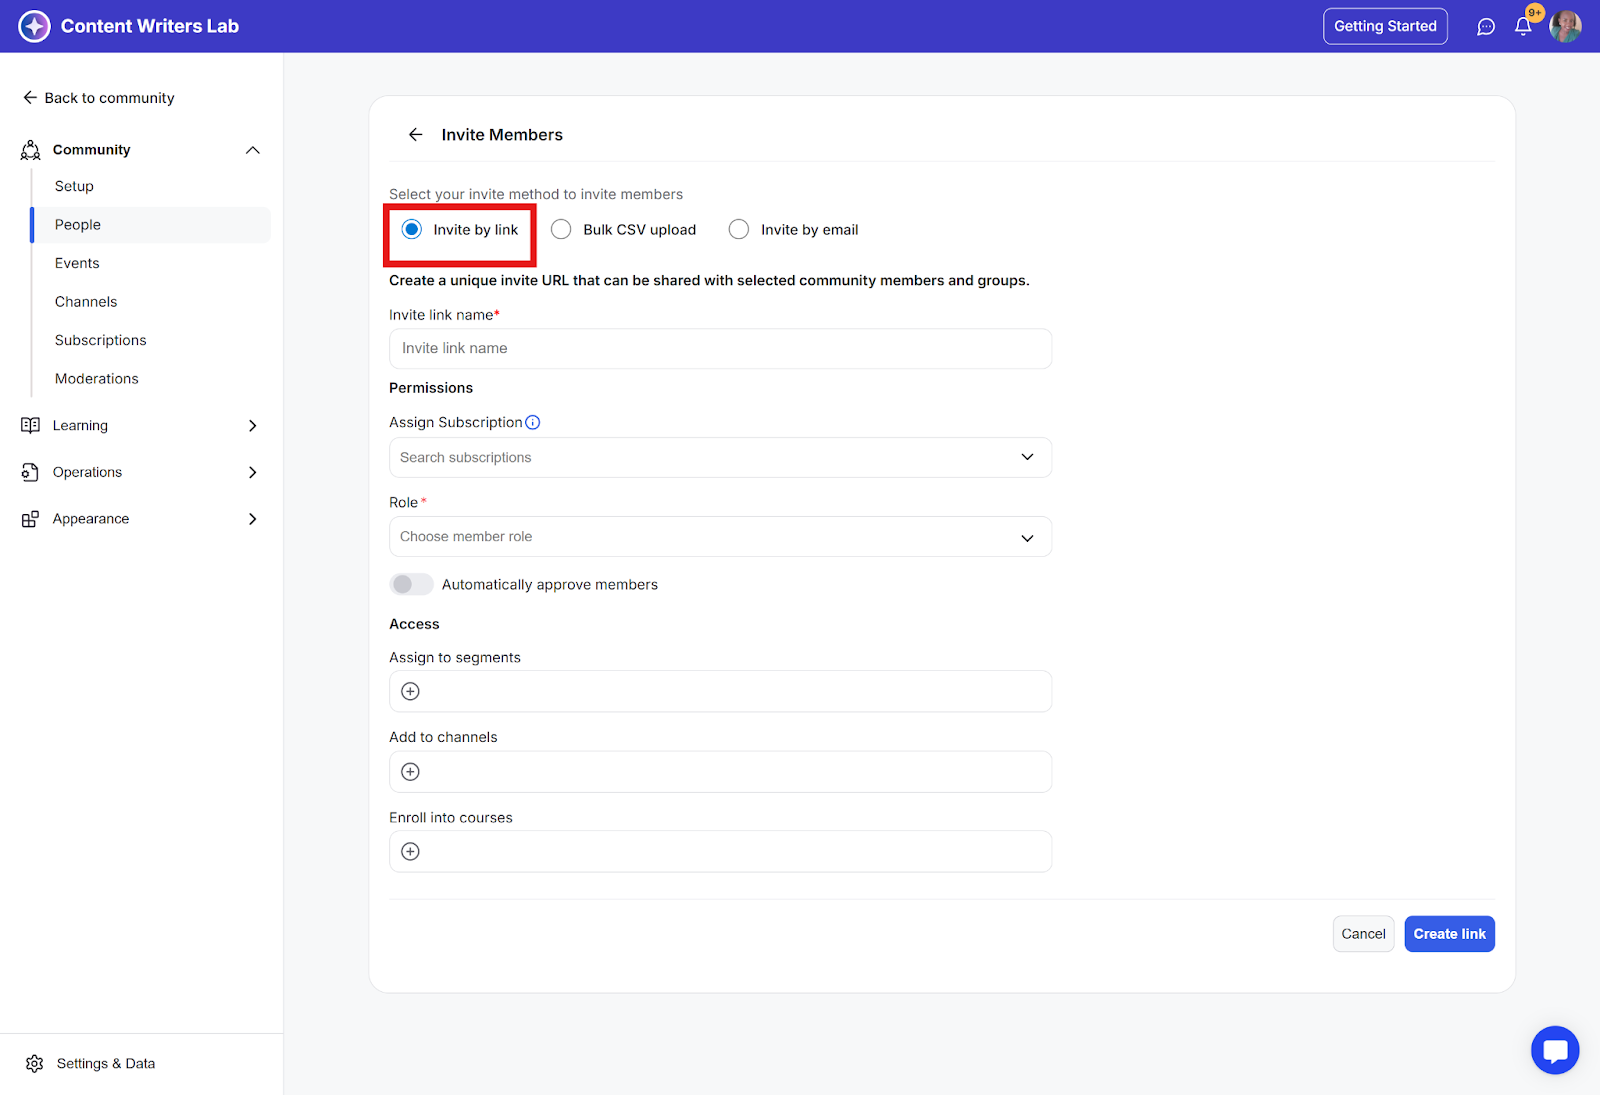1600x1095 pixels.
Task: Open the Choose member role dropdown
Action: point(720,537)
